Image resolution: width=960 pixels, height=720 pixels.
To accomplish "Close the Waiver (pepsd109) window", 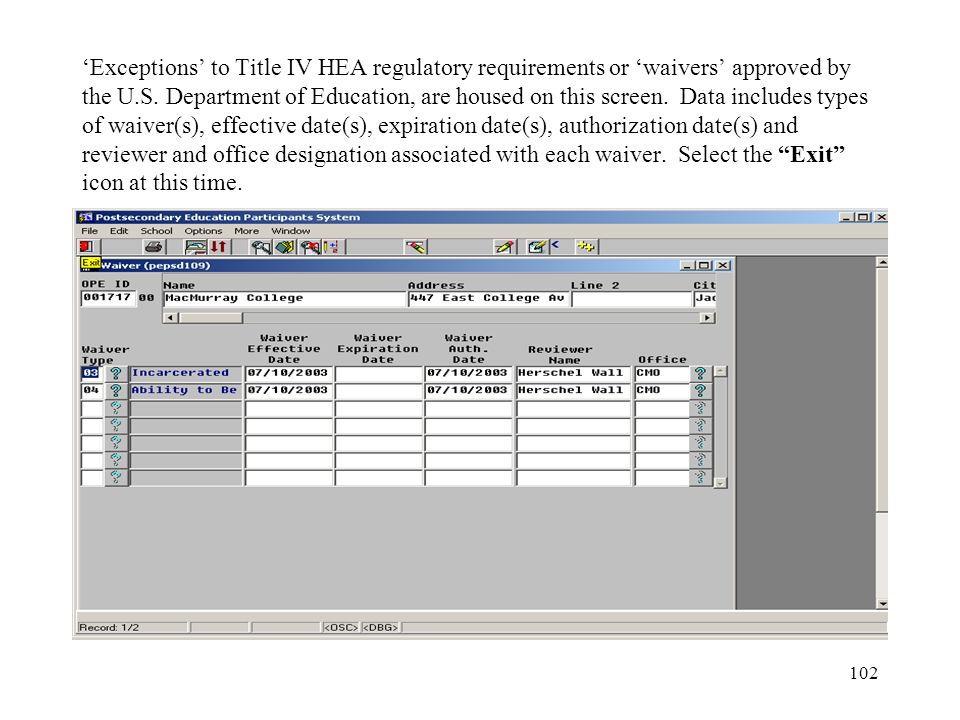I will click(723, 266).
